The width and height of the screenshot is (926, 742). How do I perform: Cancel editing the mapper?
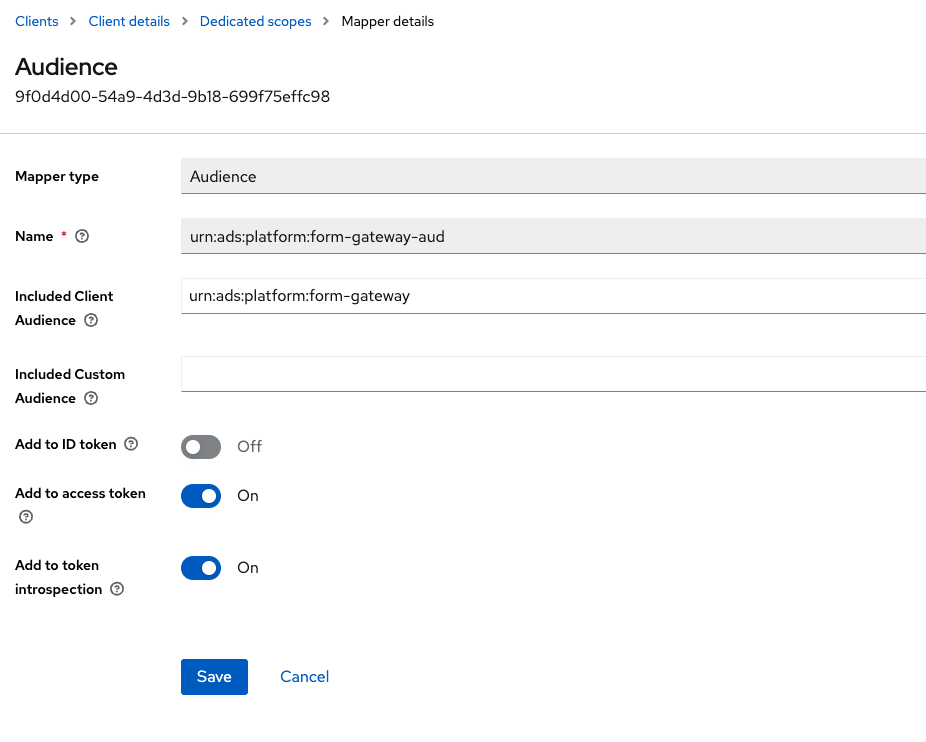[x=304, y=677]
